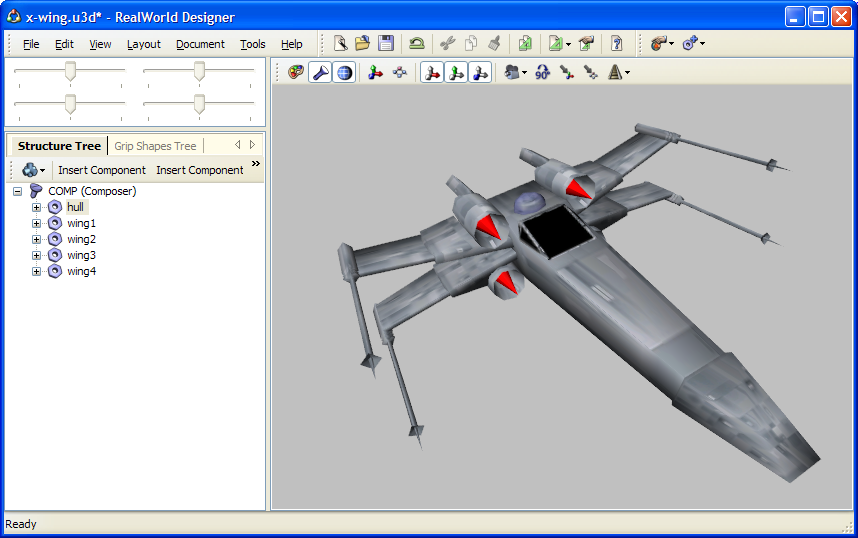The width and height of the screenshot is (858, 538).
Task: Open dropdown arrow beside hand holding ball icon
Action: pos(671,44)
